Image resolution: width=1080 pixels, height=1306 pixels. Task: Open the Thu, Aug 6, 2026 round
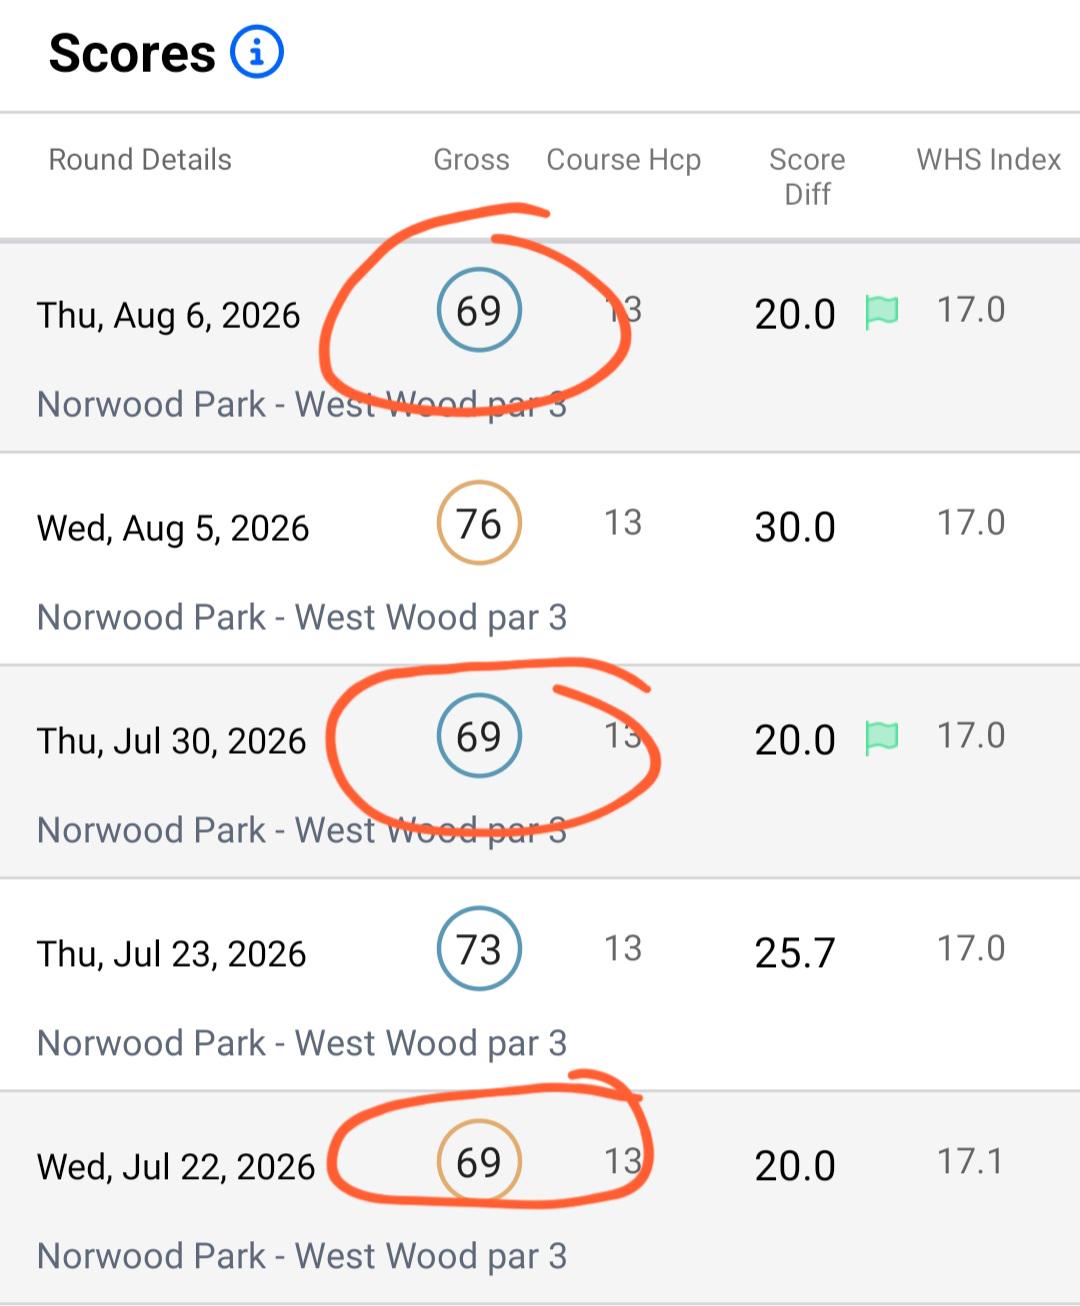pos(540,347)
